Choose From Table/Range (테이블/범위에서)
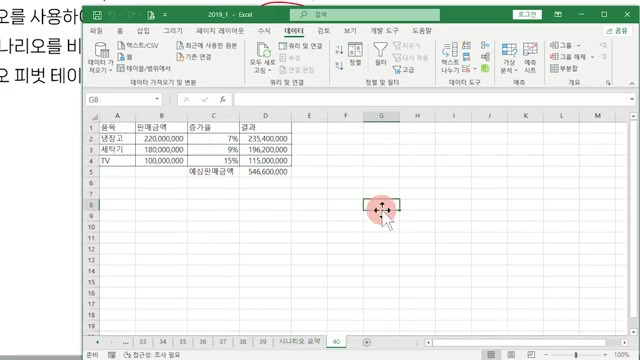This screenshot has width=640, height=360. click(x=144, y=68)
